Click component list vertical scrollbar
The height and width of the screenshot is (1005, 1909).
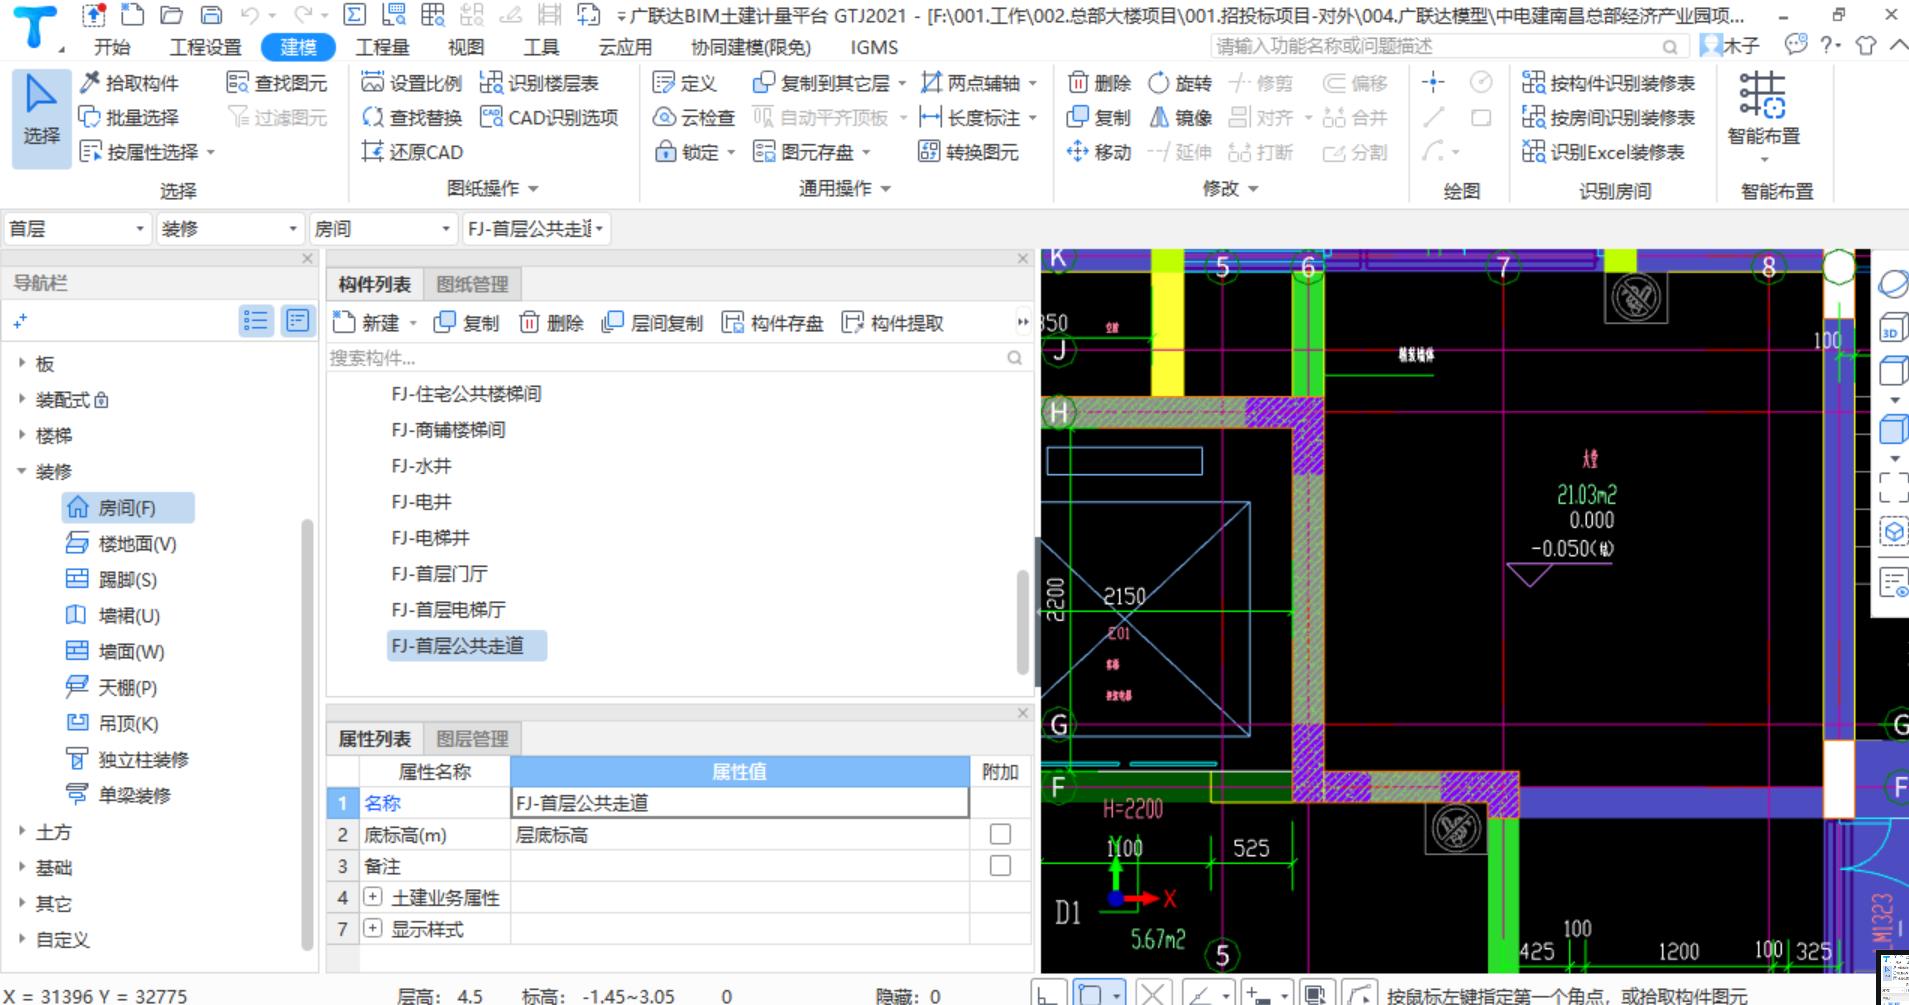coord(1022,622)
